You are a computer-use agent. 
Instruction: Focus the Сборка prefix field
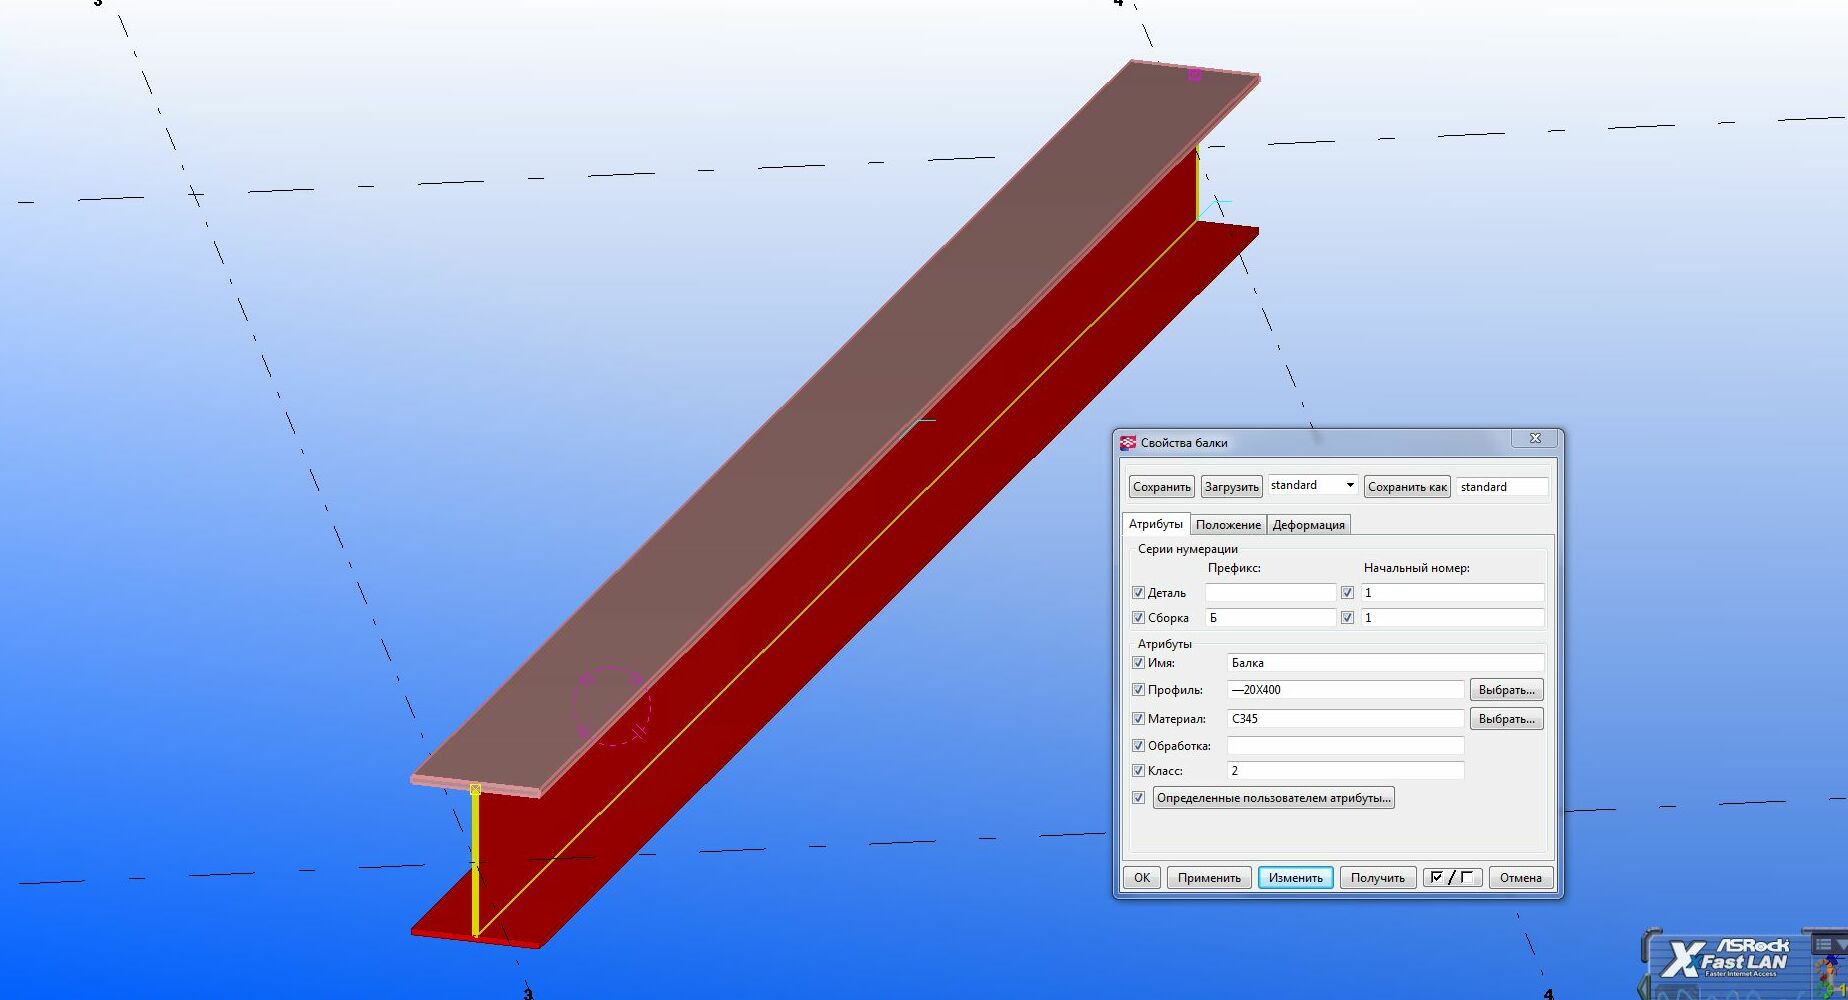coord(1270,618)
